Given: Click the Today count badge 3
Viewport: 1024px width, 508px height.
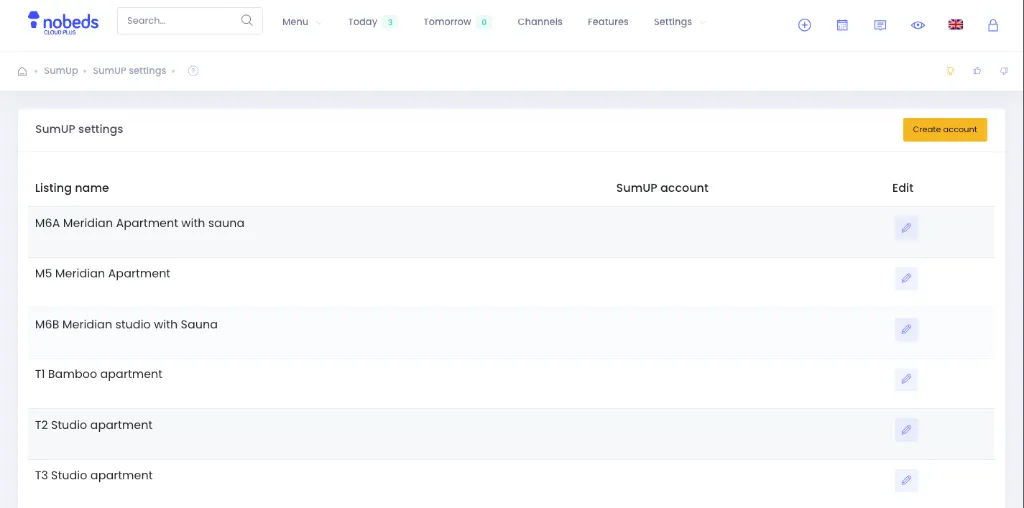Looking at the screenshot, I should click(x=390, y=22).
